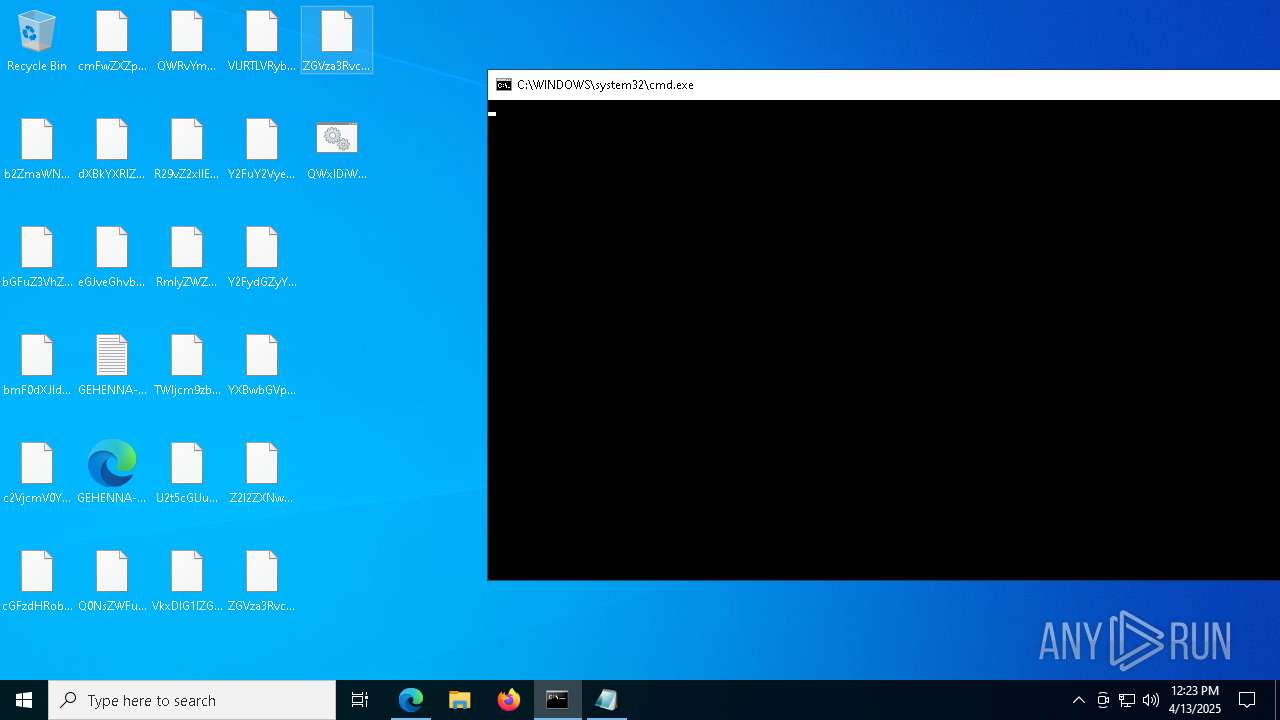Select the dXBkYXRlZ... desktop file

click(112, 149)
